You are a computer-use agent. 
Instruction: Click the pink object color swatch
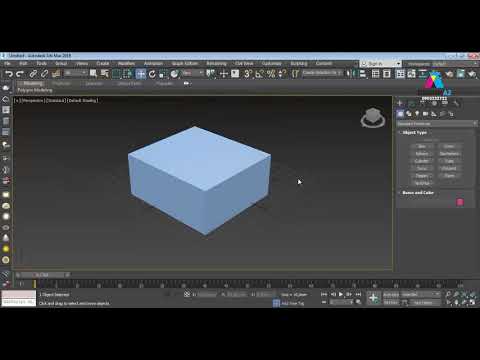click(460, 202)
